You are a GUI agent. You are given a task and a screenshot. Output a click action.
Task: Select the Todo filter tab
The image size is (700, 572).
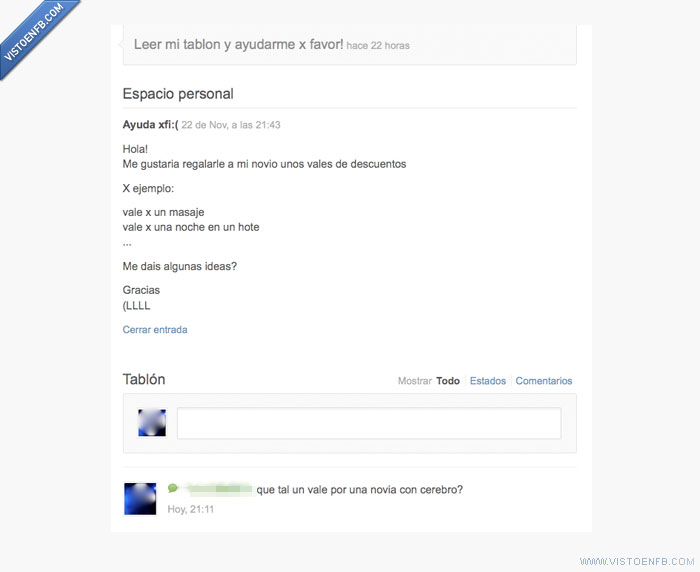(448, 381)
